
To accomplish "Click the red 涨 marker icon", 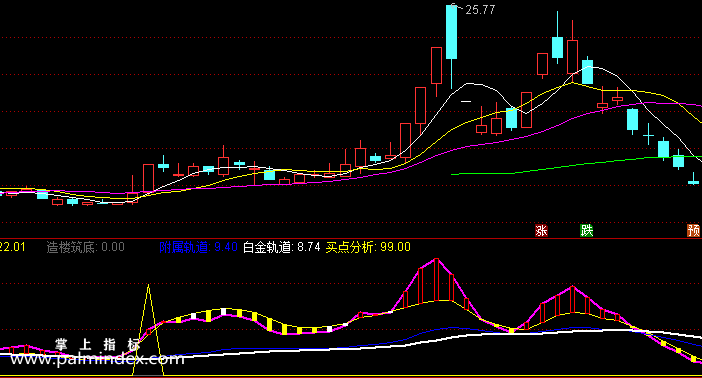I will pos(541,230).
